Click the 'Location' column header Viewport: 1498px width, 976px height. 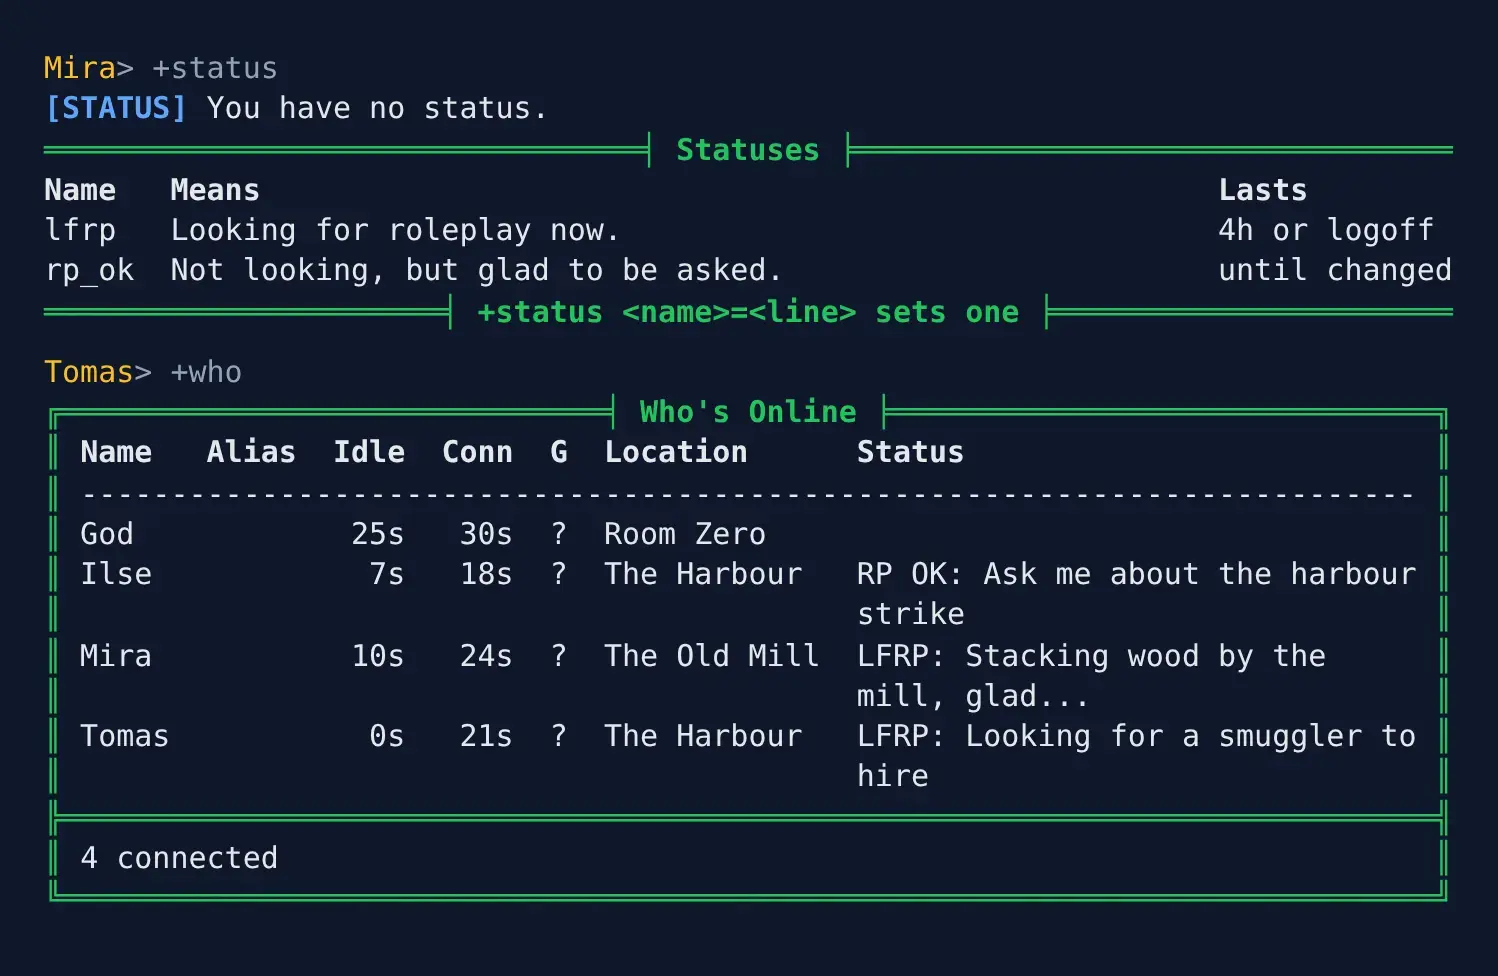676,452
